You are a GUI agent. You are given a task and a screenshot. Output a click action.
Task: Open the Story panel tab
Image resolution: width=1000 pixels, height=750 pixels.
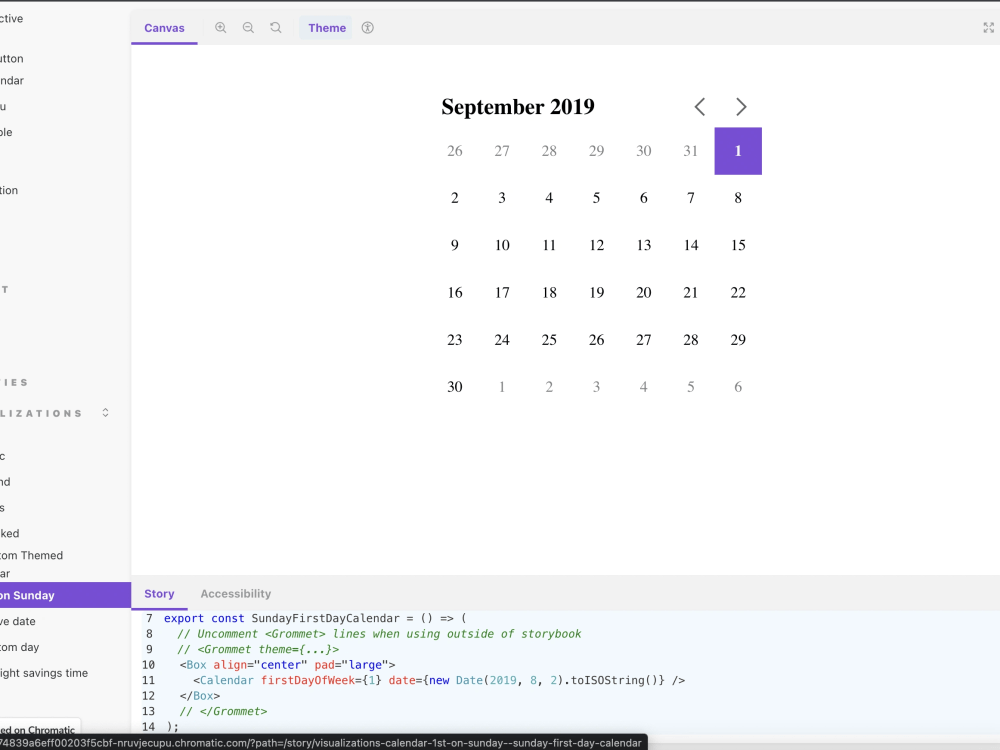[x=159, y=594]
